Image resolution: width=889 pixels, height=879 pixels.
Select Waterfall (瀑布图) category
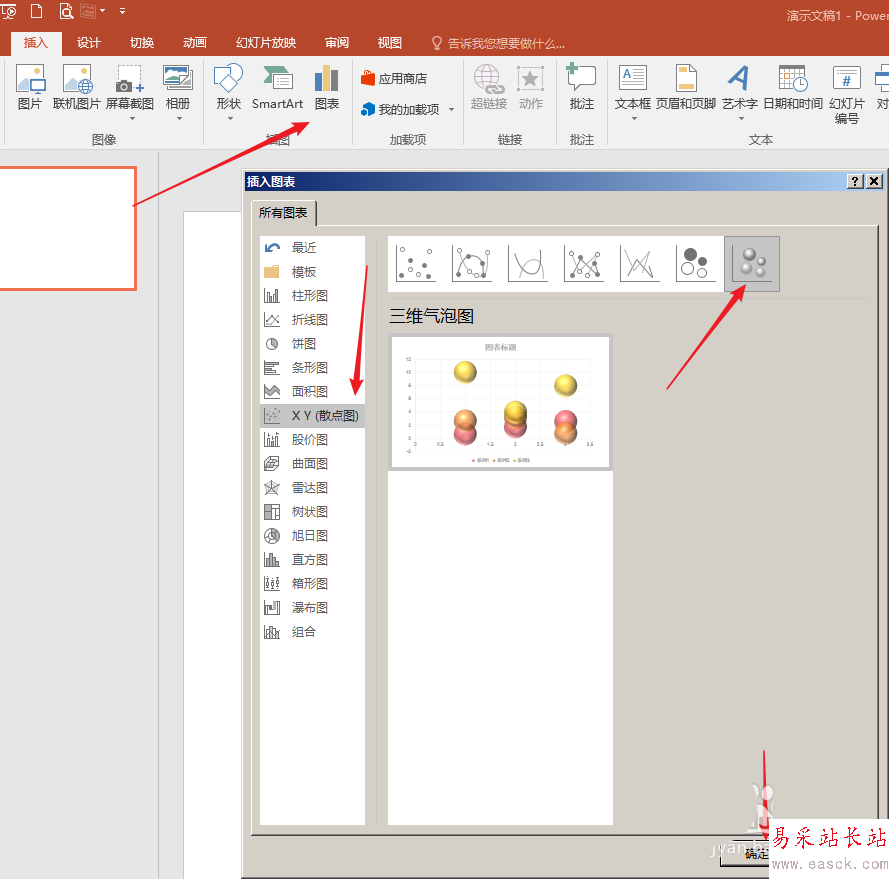pyautogui.click(x=312, y=607)
